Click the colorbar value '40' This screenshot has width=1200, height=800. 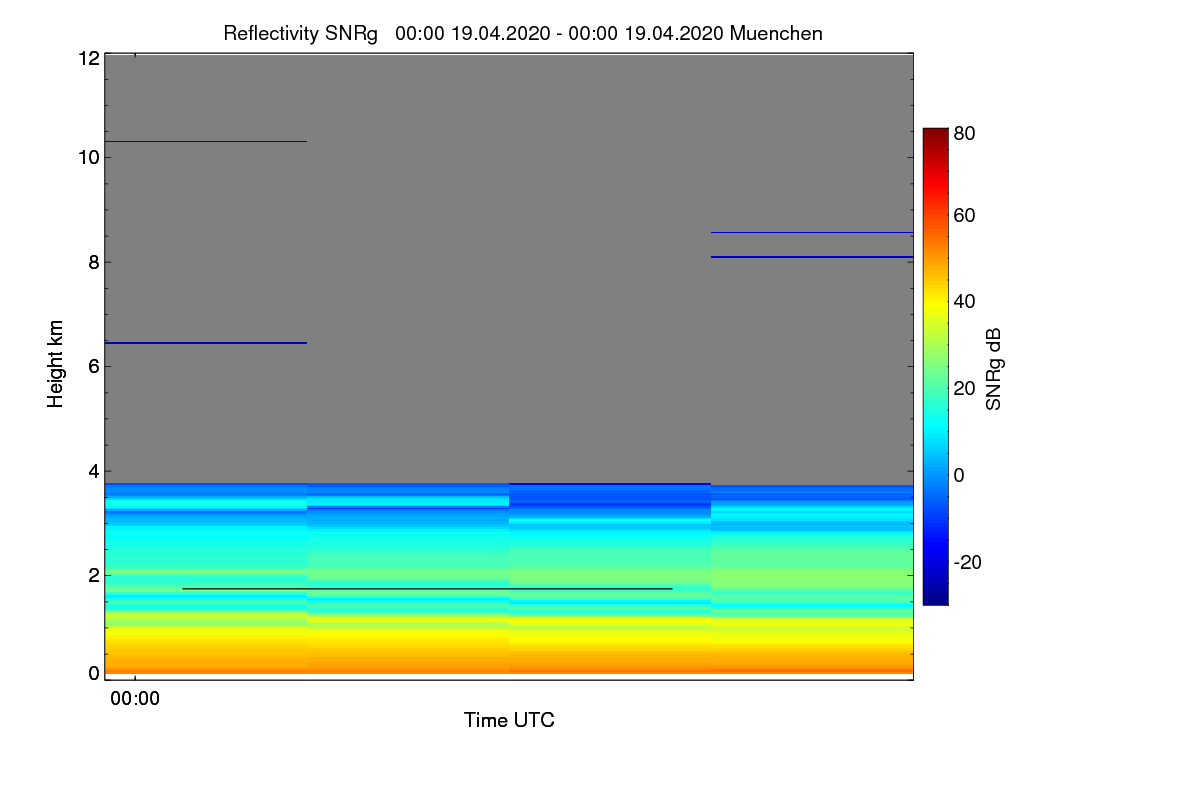[965, 301]
